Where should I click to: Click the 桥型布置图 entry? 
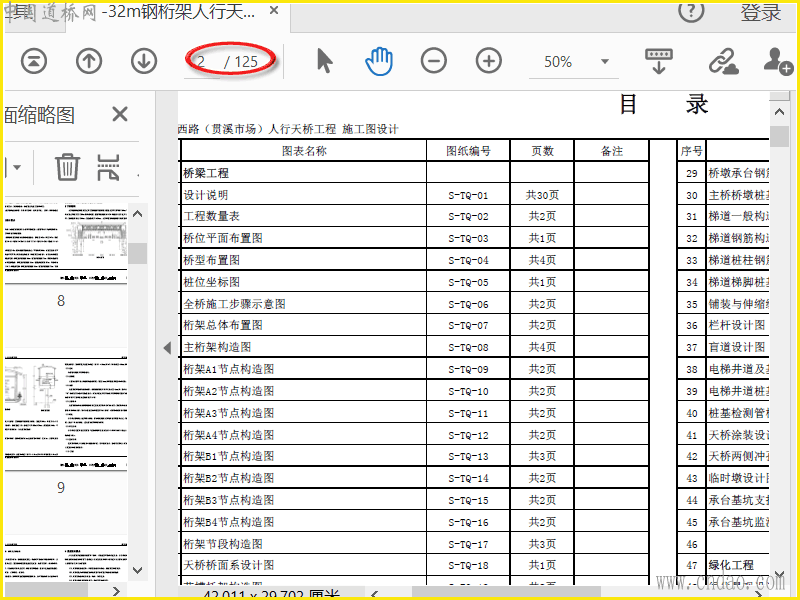point(211,260)
